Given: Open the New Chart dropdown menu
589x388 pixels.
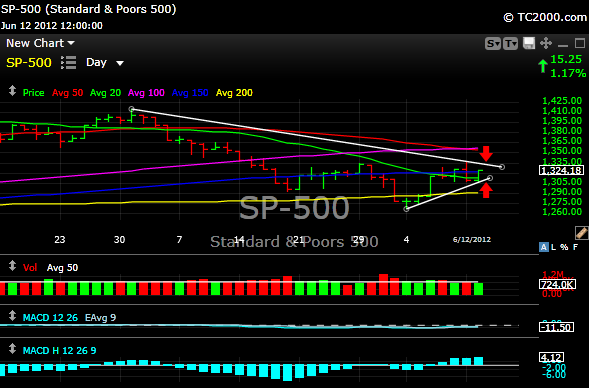Looking at the screenshot, I should (x=40, y=43).
